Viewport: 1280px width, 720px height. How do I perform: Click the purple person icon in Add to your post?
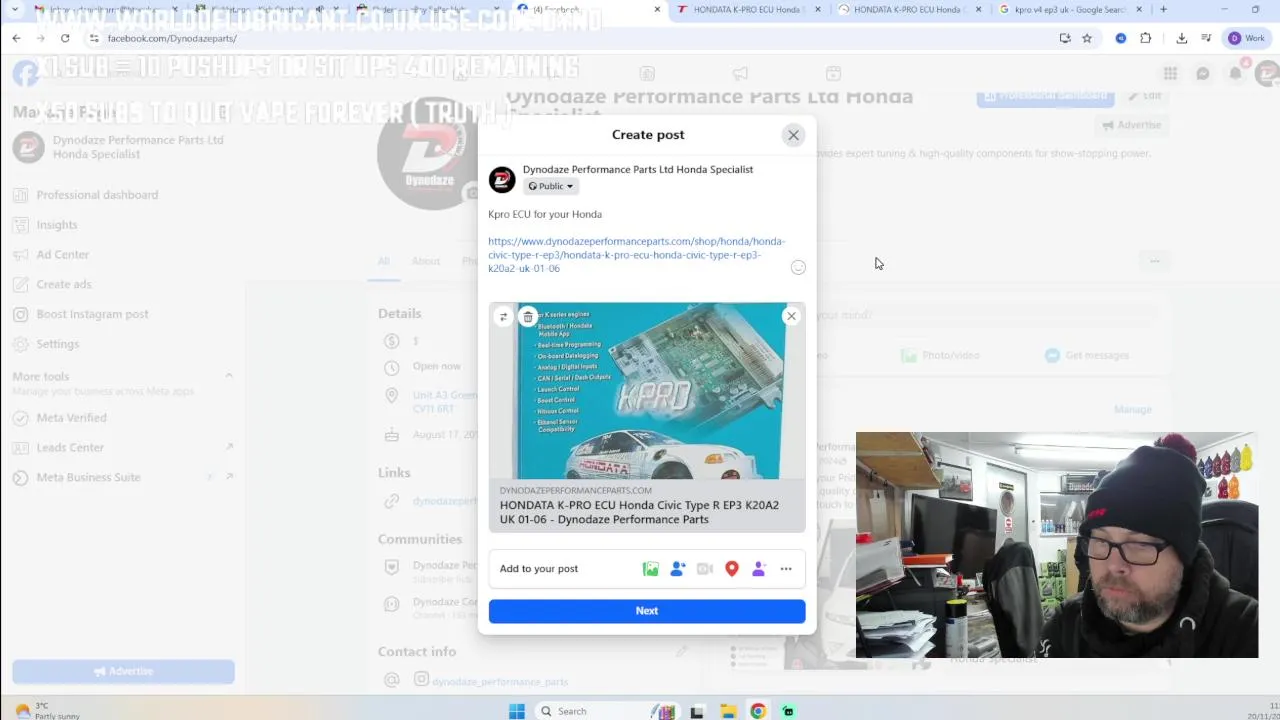point(759,569)
